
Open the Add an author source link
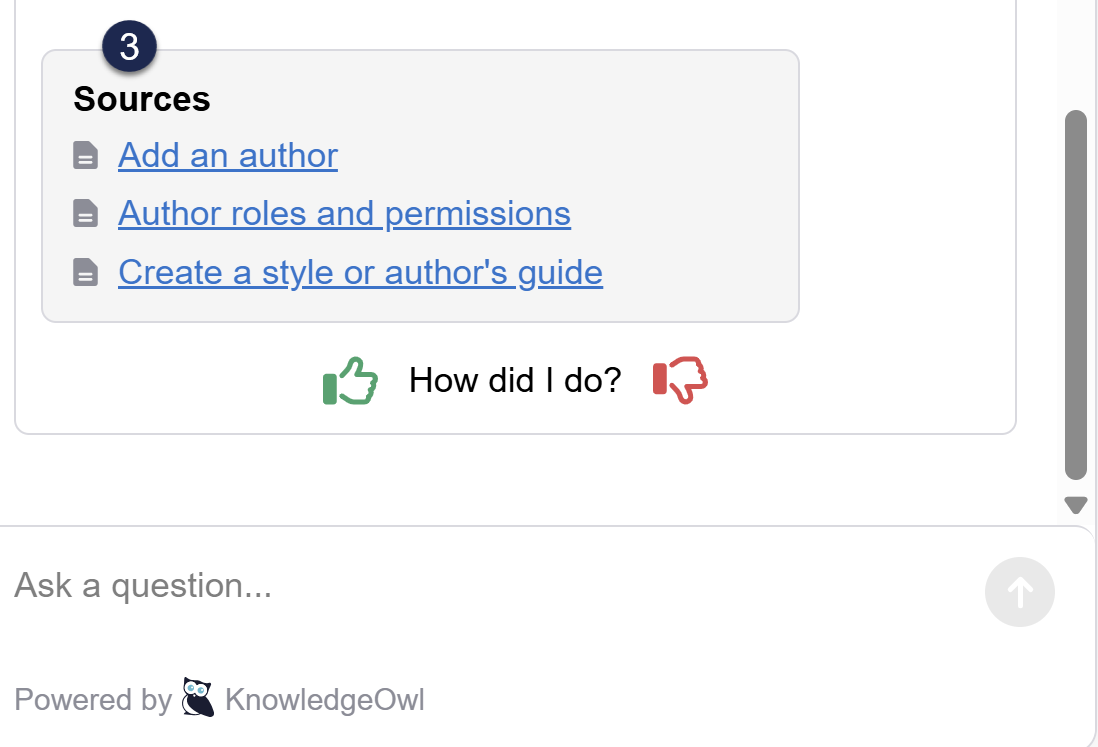(x=228, y=156)
